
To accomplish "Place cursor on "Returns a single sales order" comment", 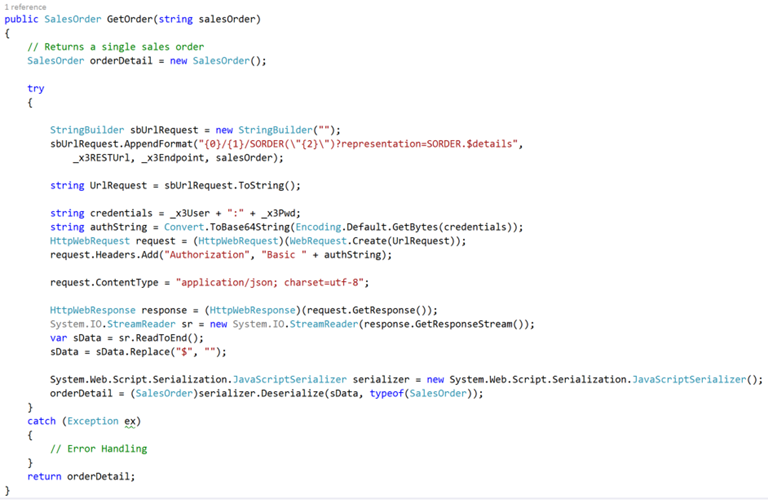I will tap(123, 47).
